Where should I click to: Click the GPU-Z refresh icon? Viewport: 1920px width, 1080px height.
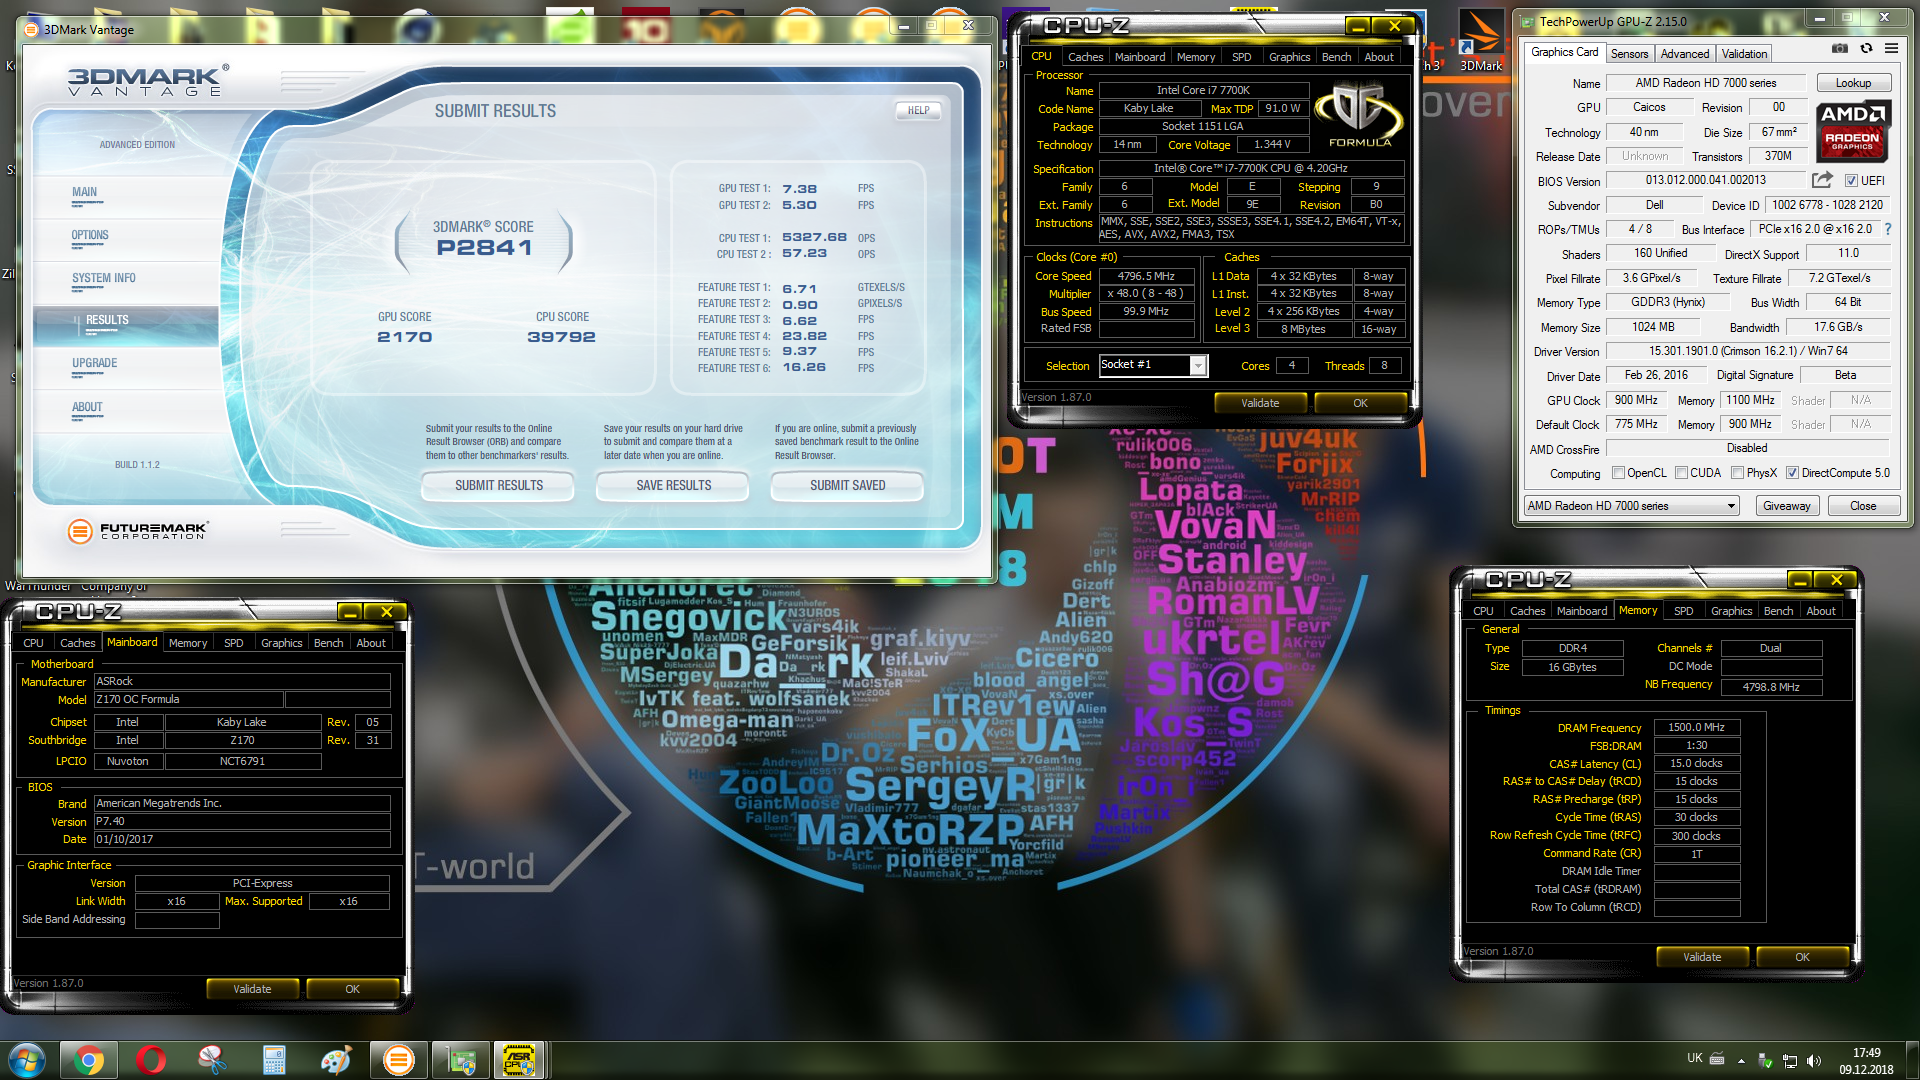1866,48
